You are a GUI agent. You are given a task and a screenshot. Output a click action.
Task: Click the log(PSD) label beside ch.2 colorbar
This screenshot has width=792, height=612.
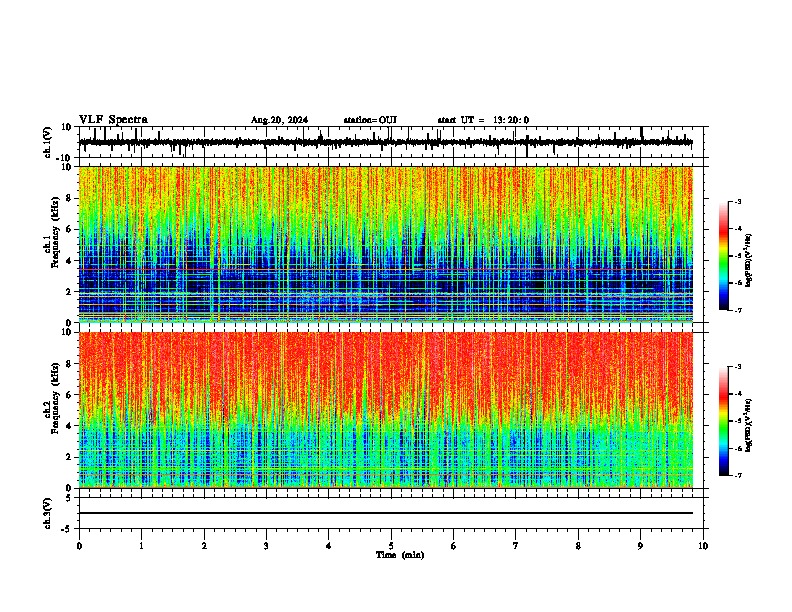pos(748,425)
